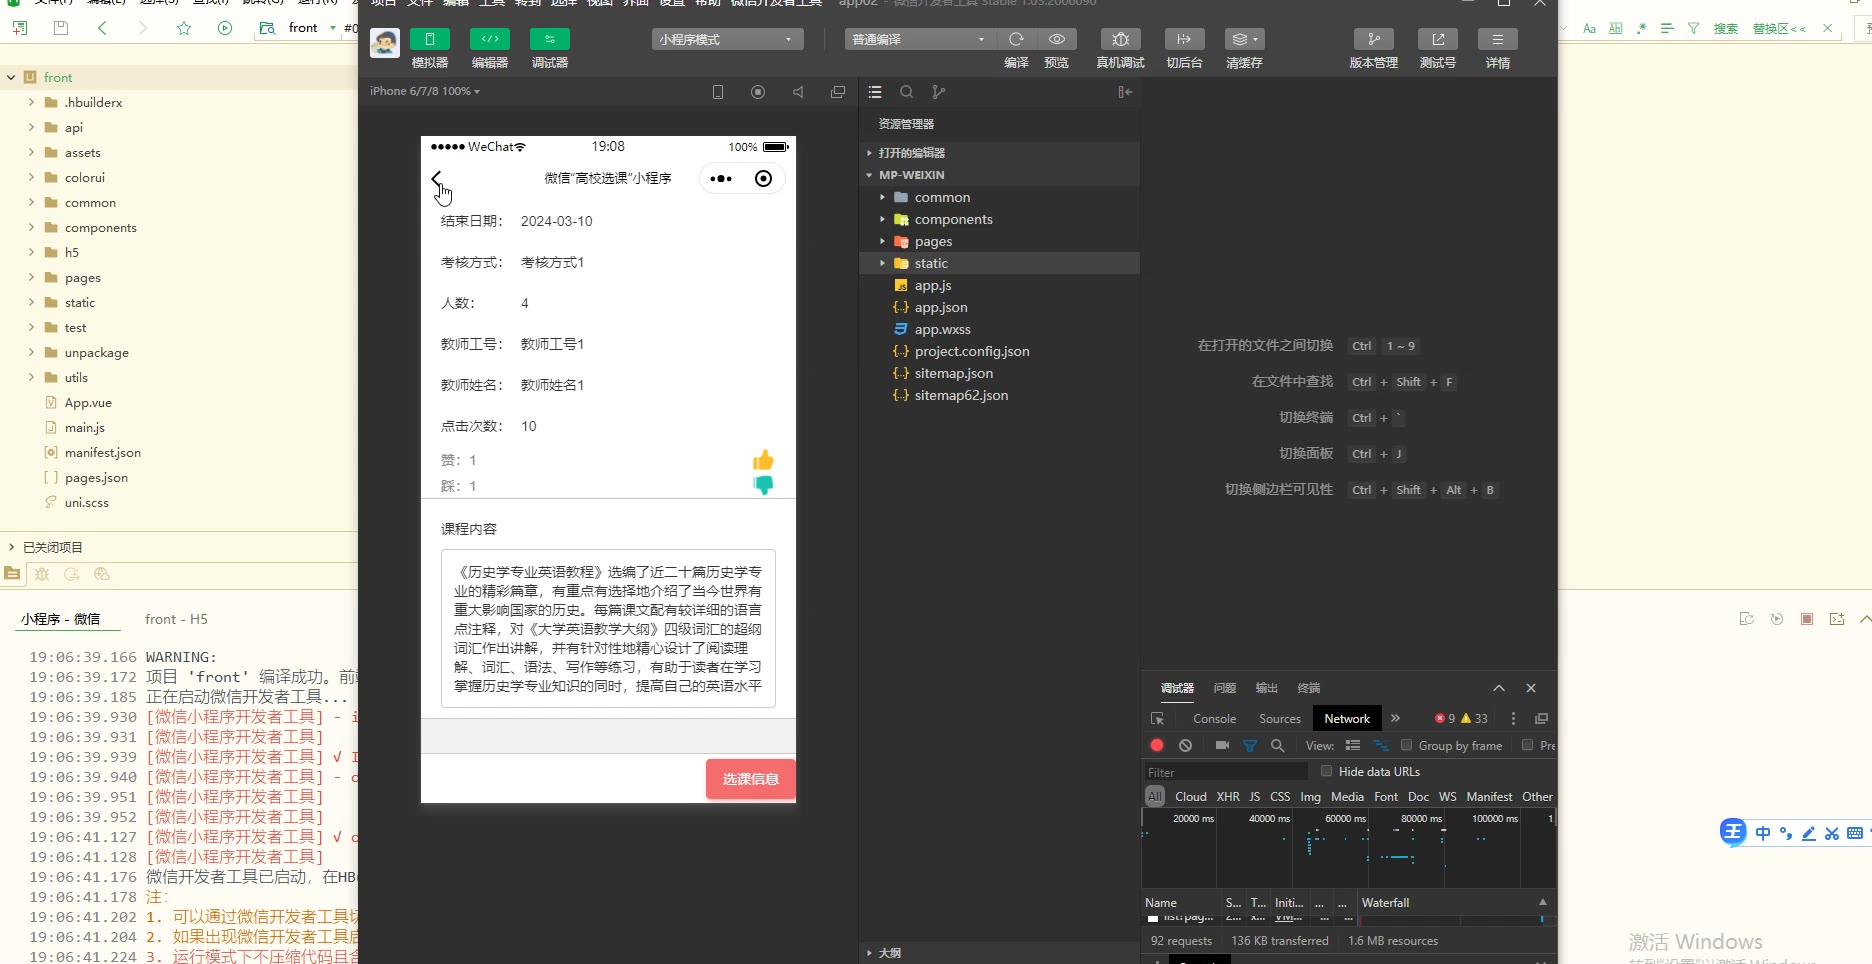Switch to front - H5 tab
Viewport: 1872px width, 964px height.
[x=176, y=619]
